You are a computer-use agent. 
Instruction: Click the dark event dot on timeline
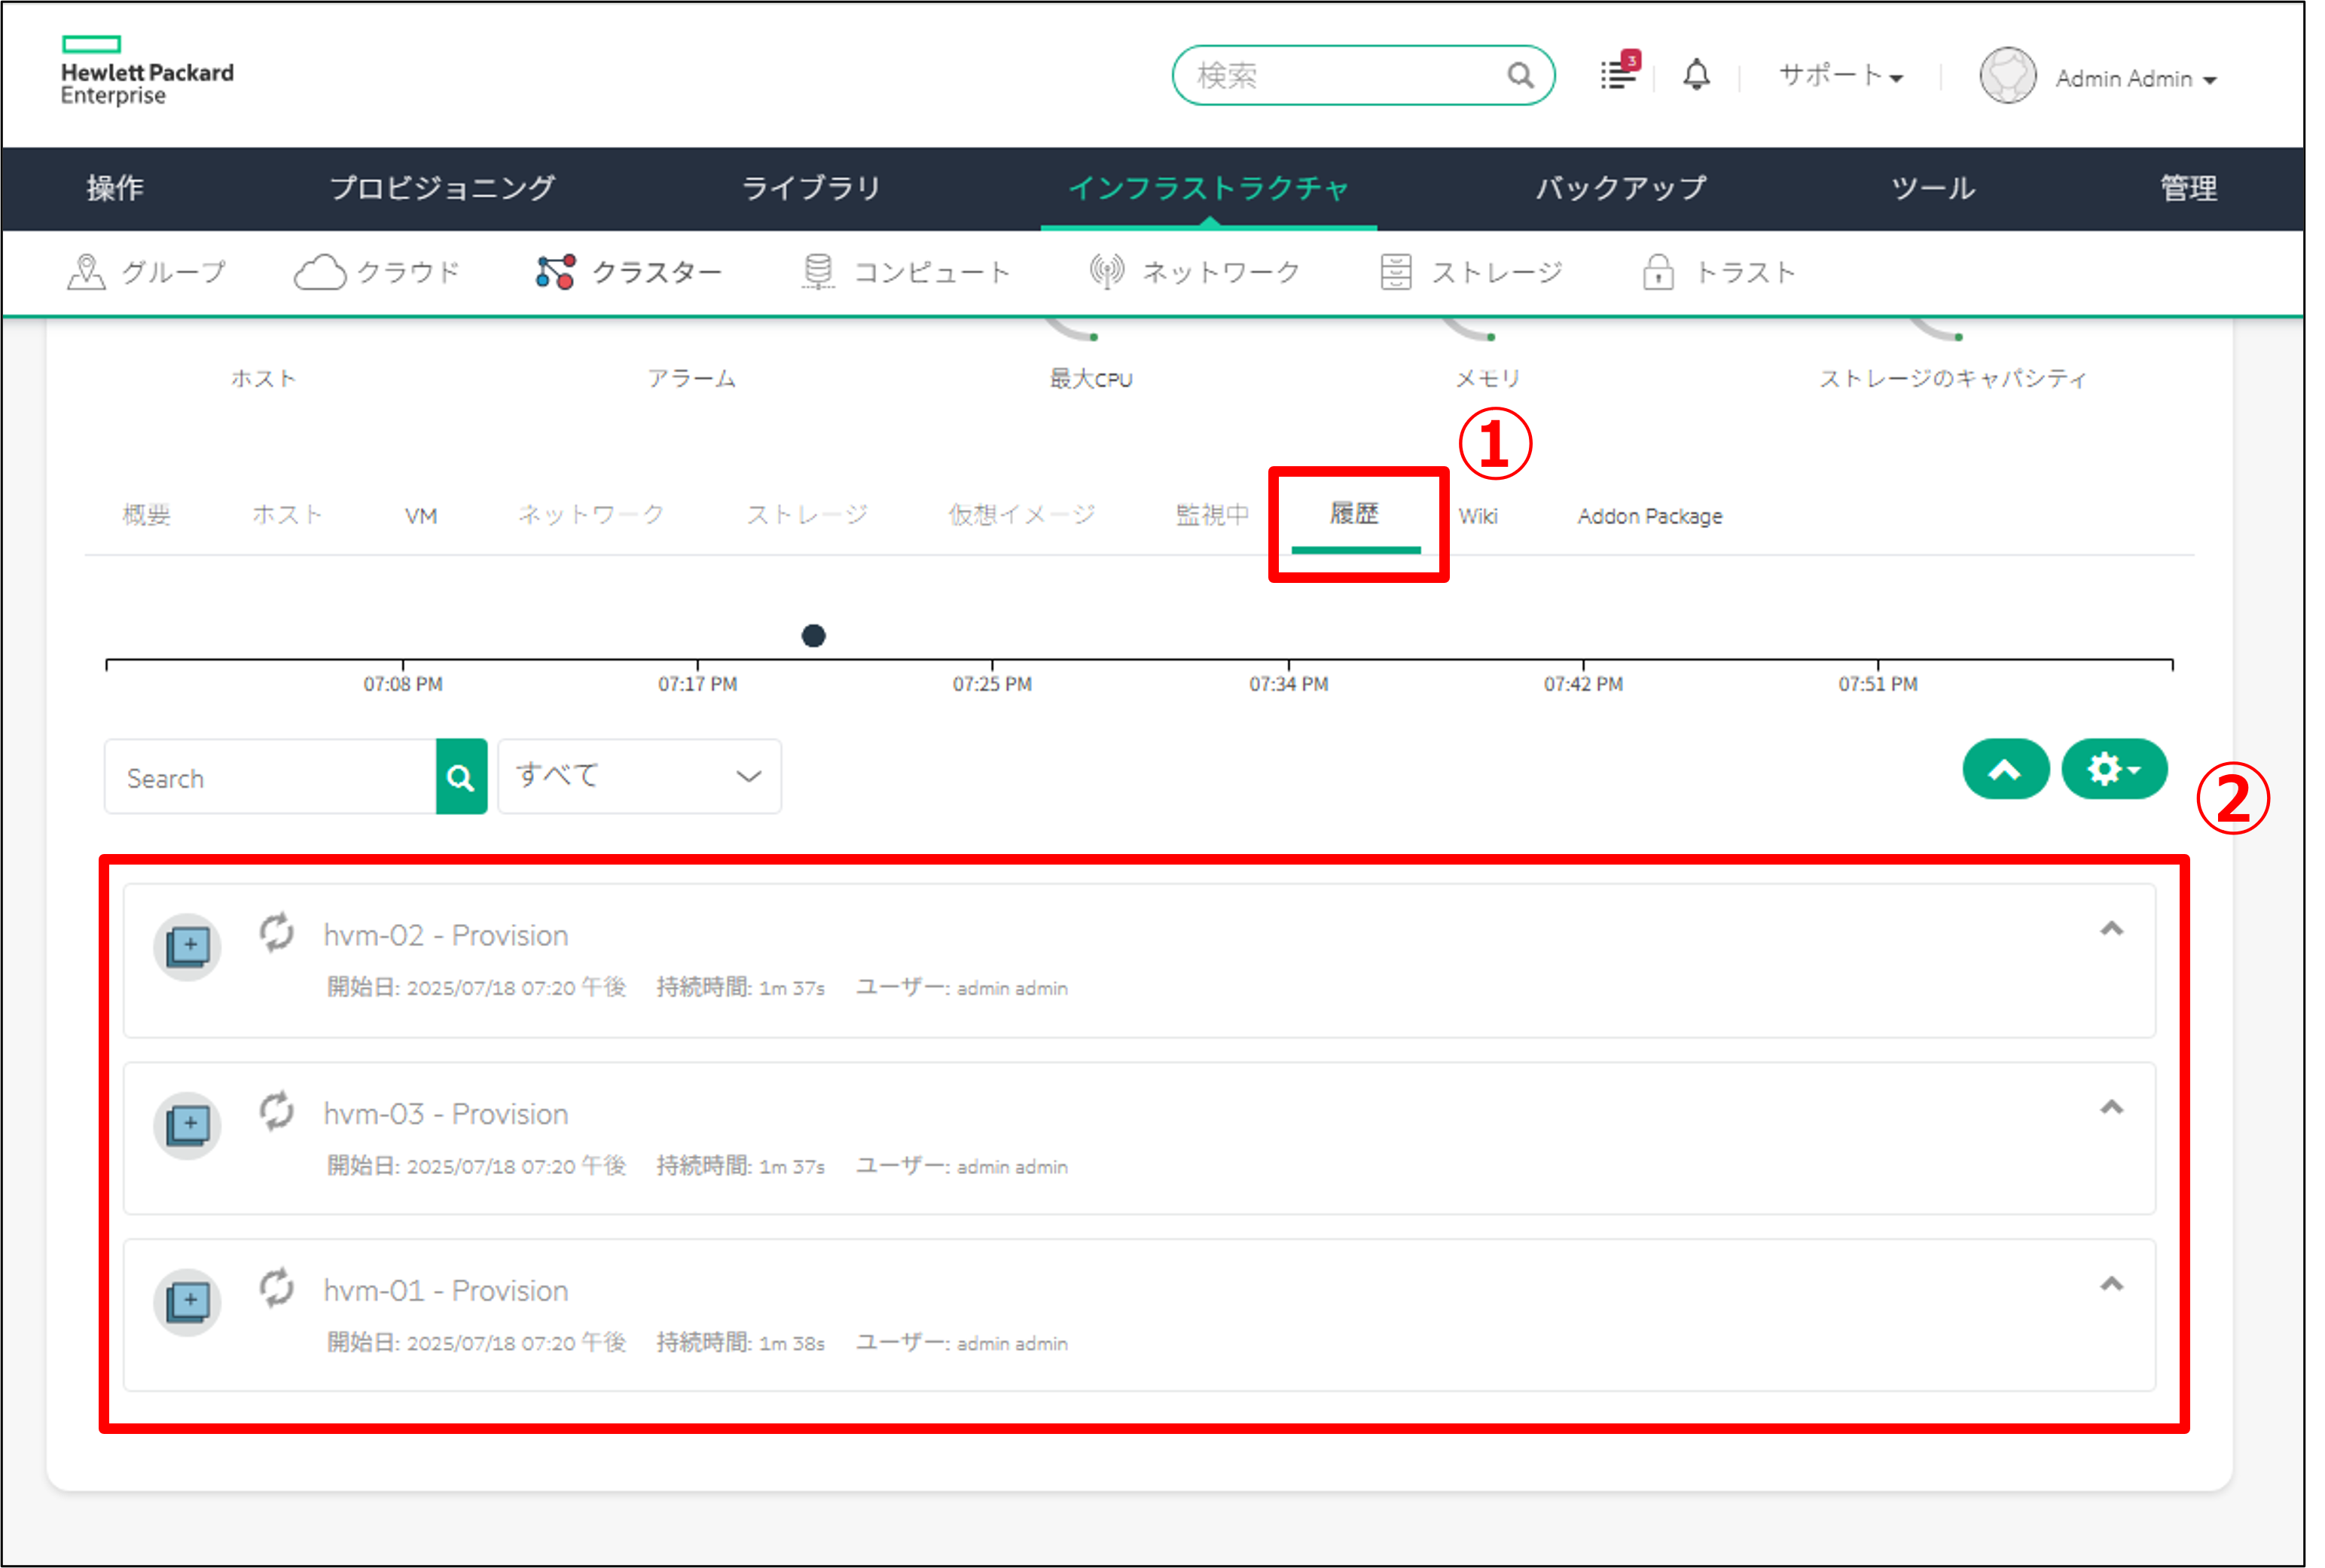[814, 636]
